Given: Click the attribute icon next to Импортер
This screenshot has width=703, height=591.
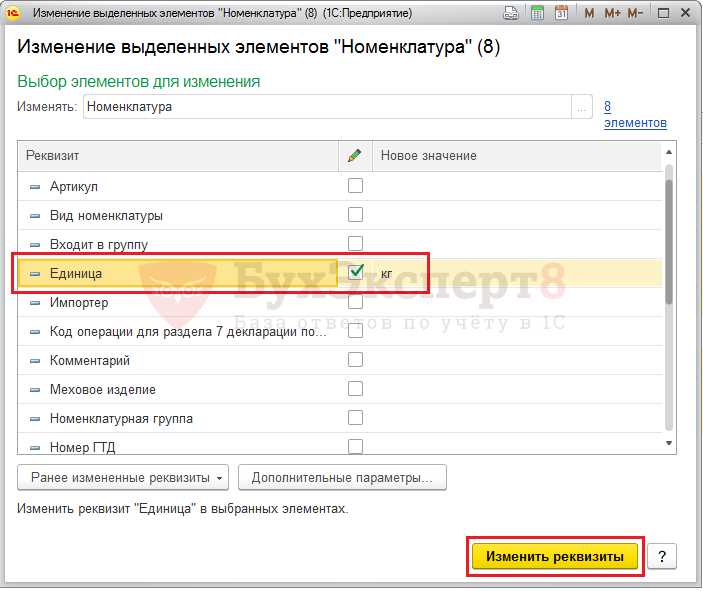Looking at the screenshot, I should [x=35, y=303].
